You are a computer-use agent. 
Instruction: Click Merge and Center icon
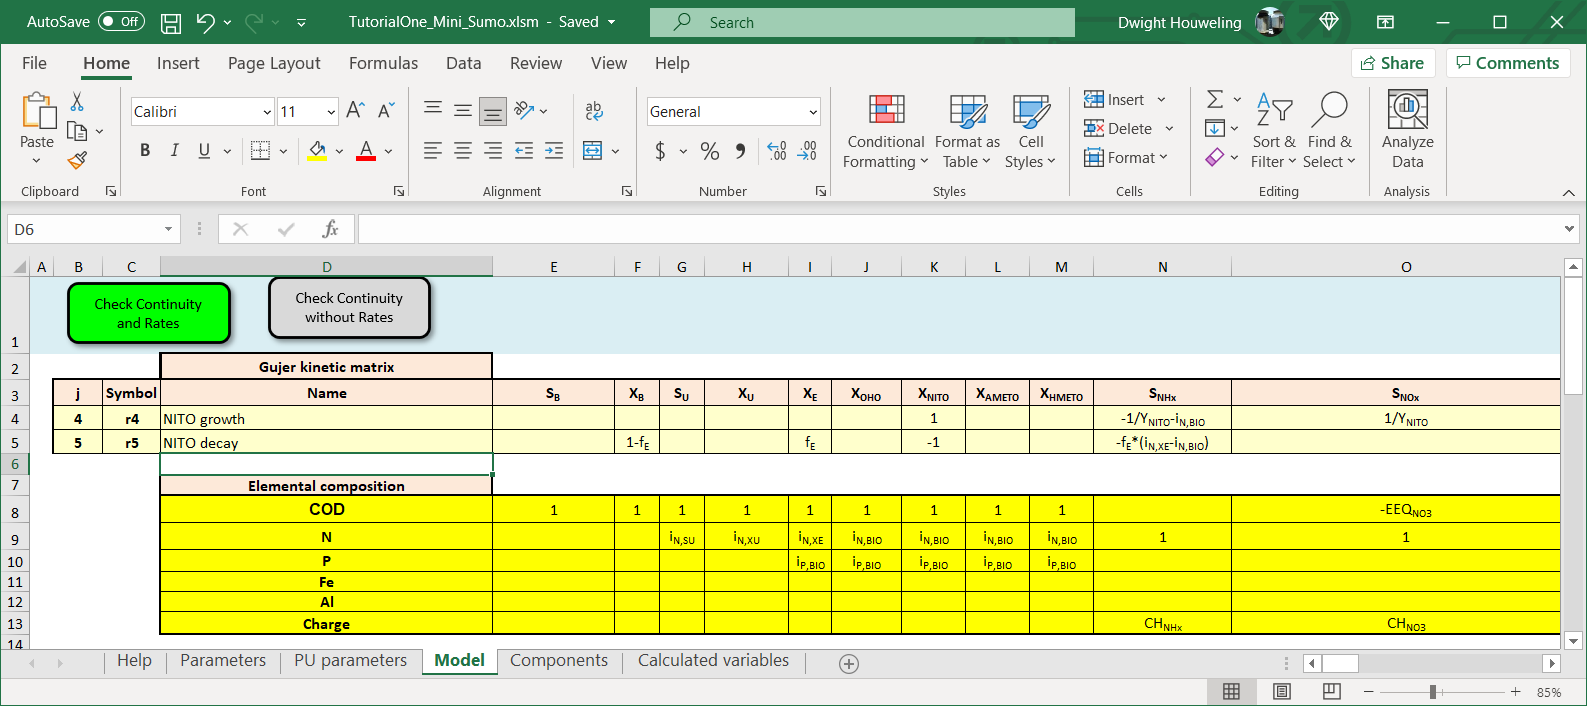[592, 151]
